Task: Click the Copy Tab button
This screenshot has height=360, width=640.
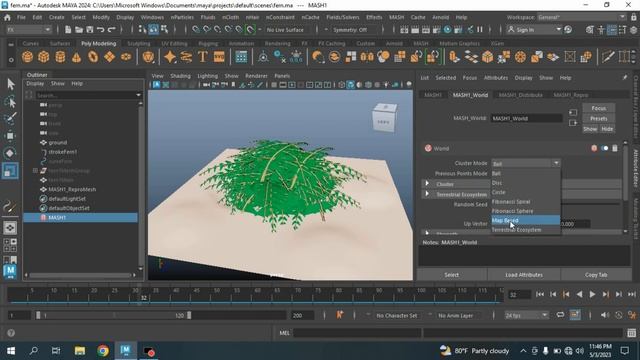Action: [x=596, y=275]
